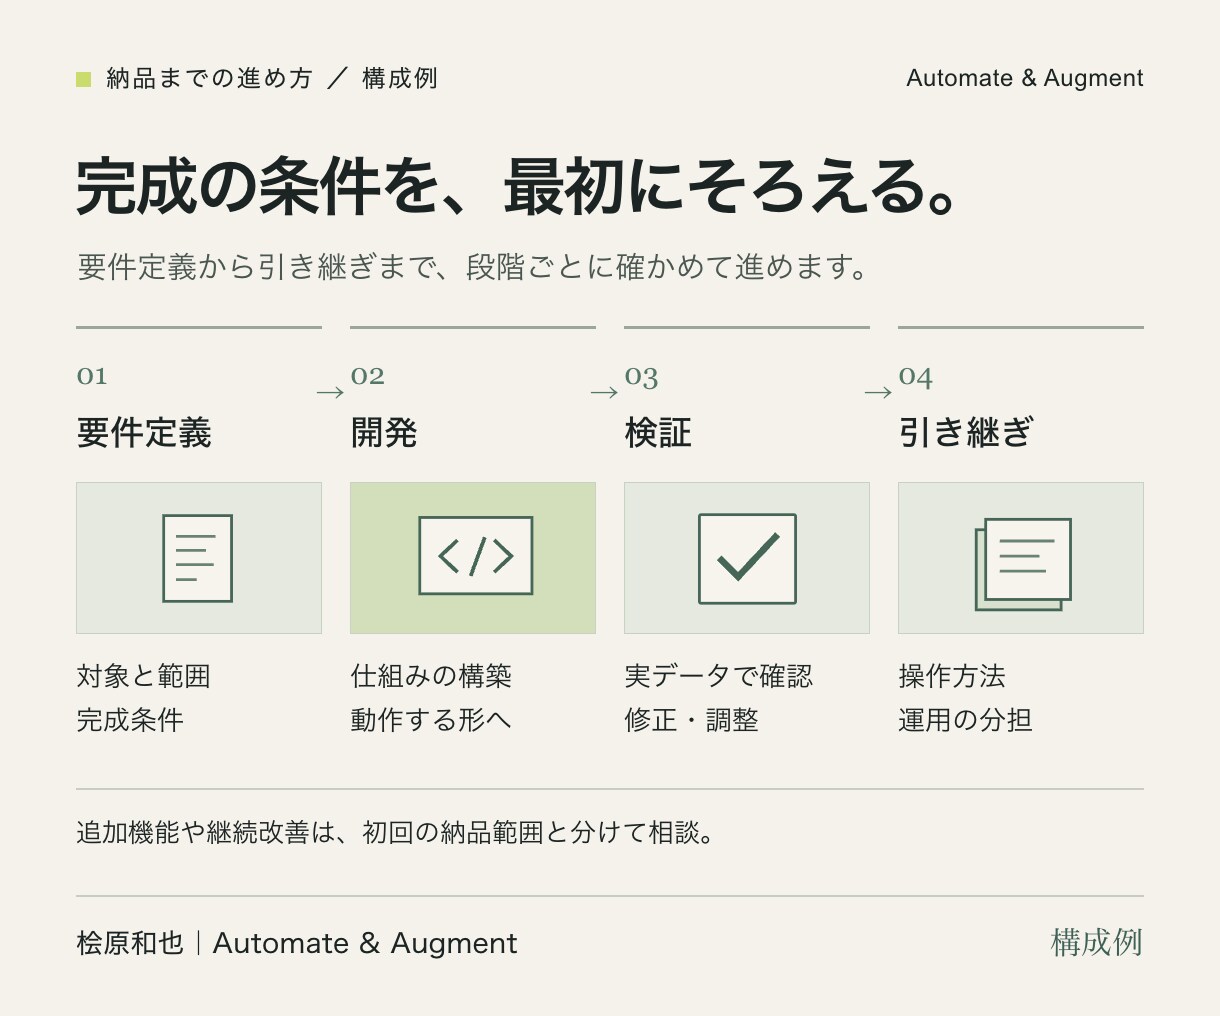Select the 要件定義 step heading

tap(144, 433)
